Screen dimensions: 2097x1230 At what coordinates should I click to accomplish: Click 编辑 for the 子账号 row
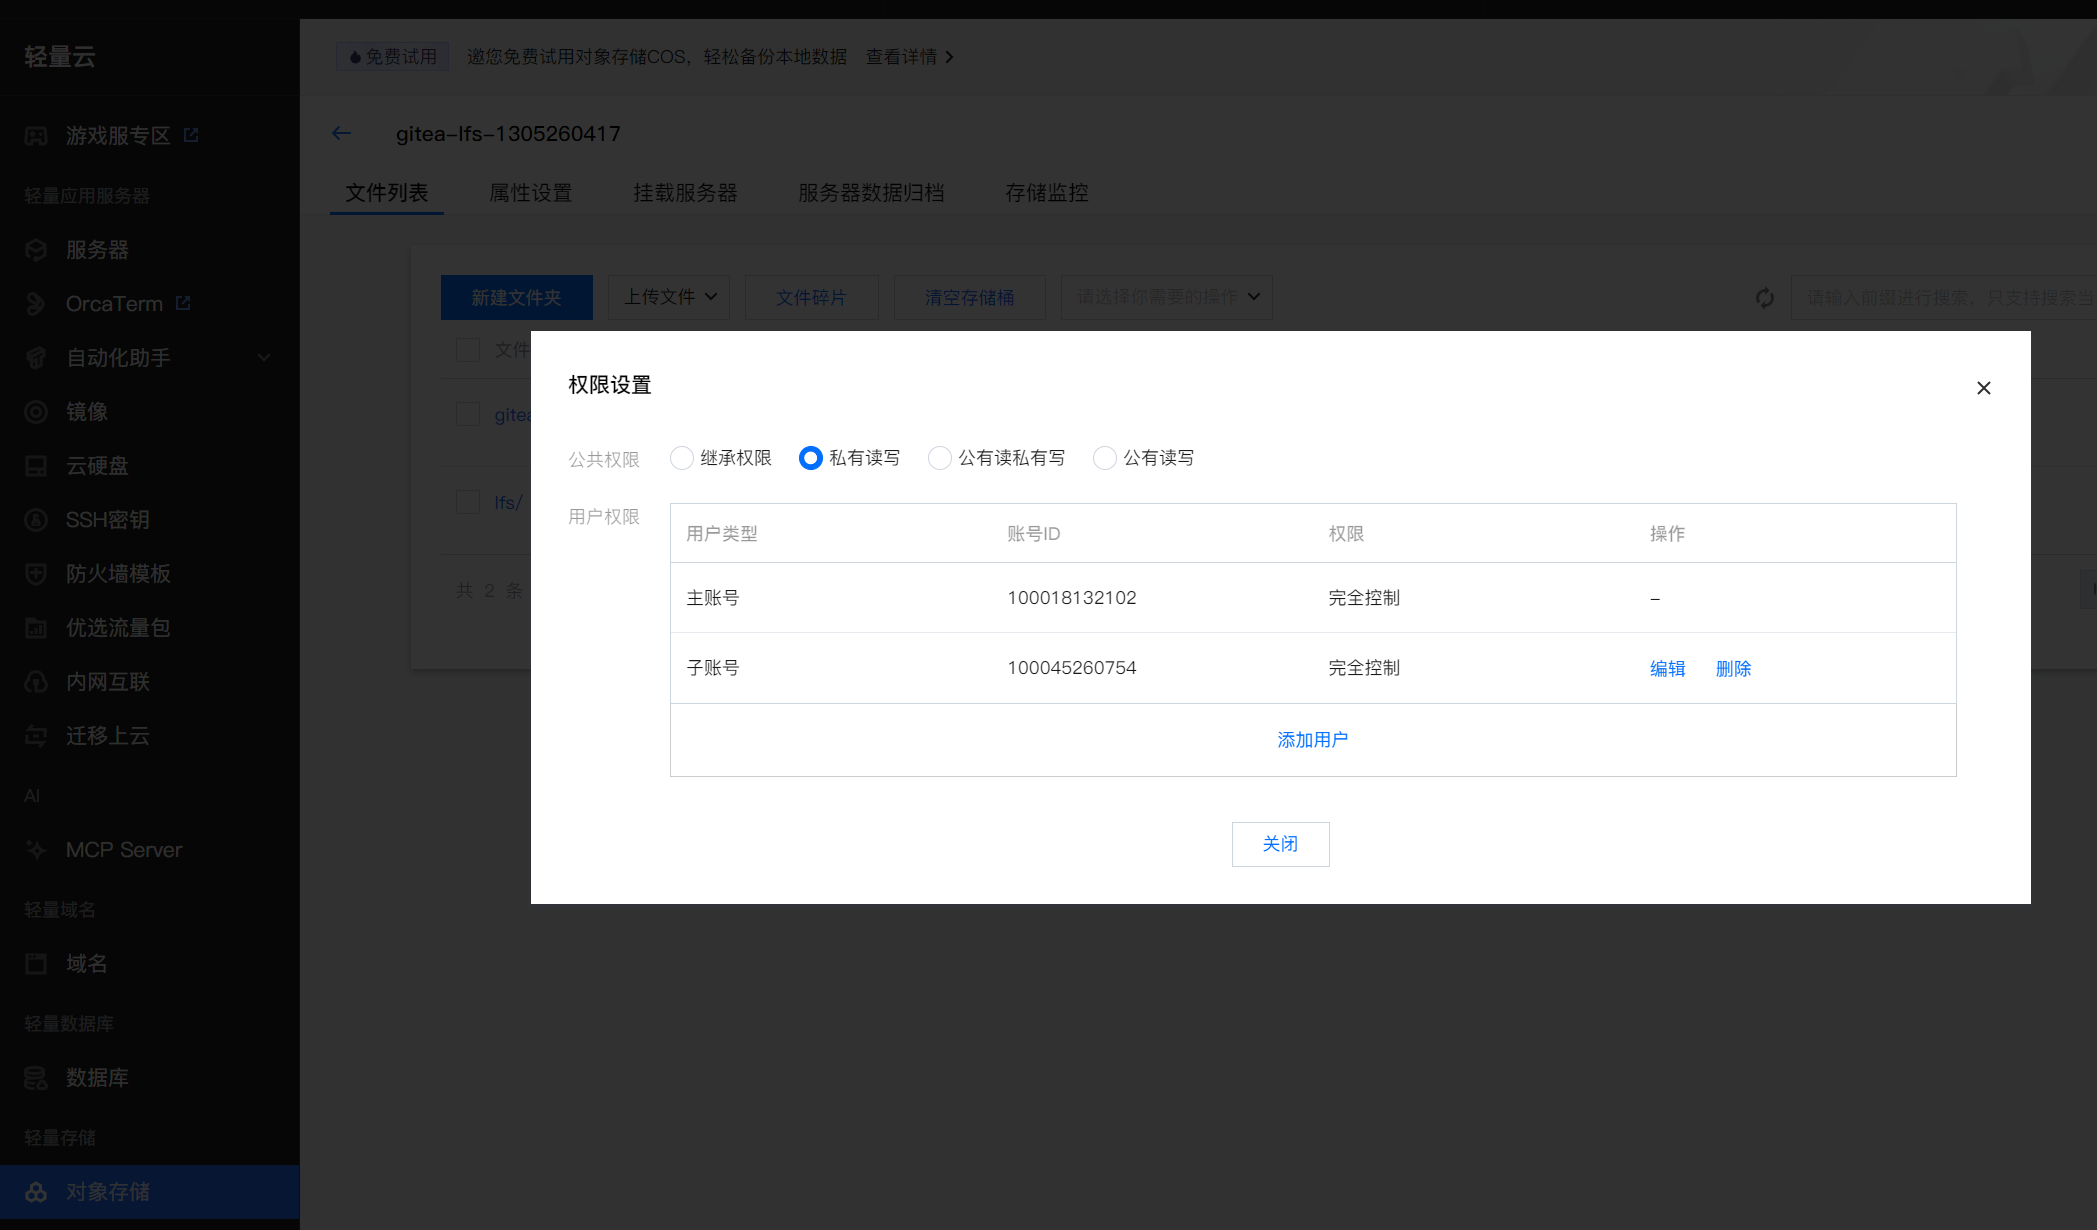[x=1667, y=669]
